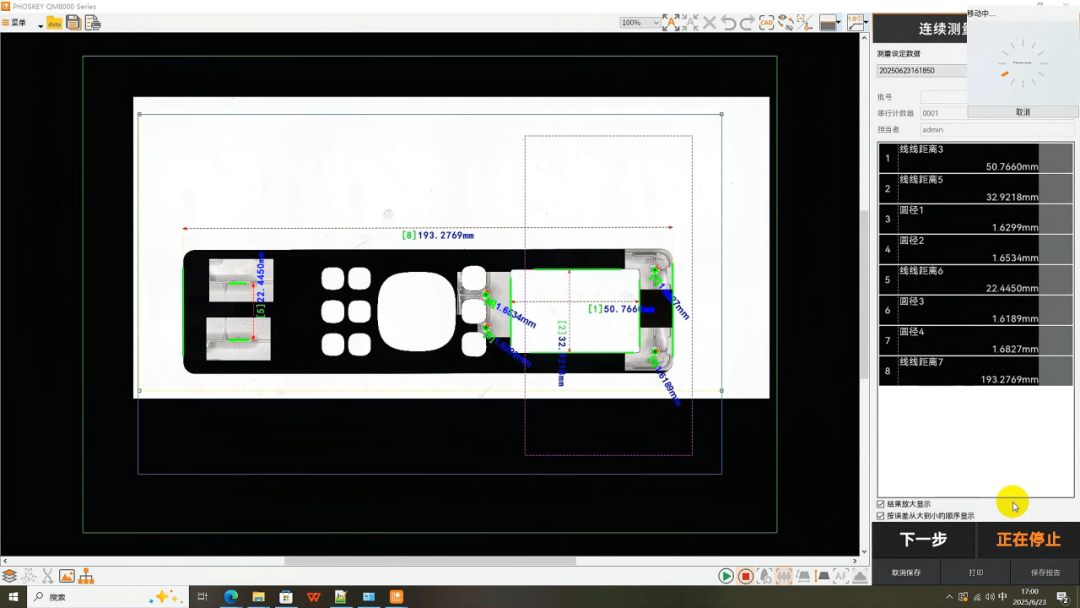Click the 下一步 button
This screenshot has height=608, width=1080.
924,540
